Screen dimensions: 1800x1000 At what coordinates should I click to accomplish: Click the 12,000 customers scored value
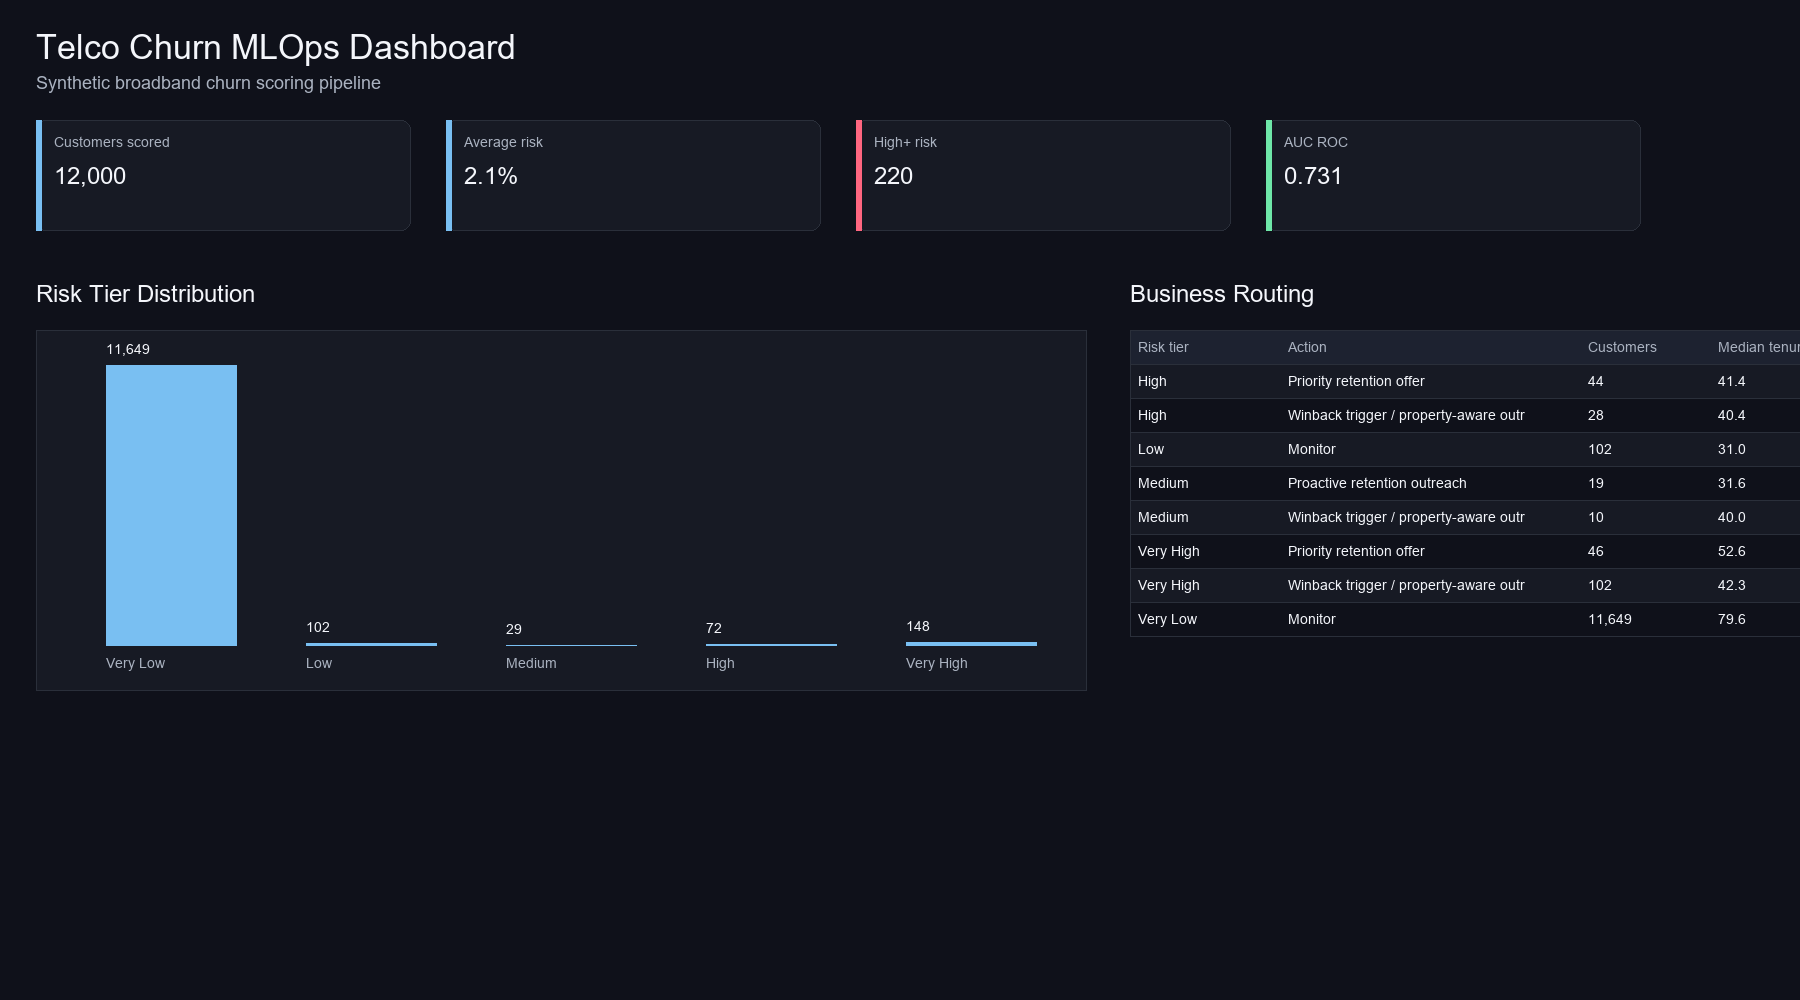tap(90, 176)
